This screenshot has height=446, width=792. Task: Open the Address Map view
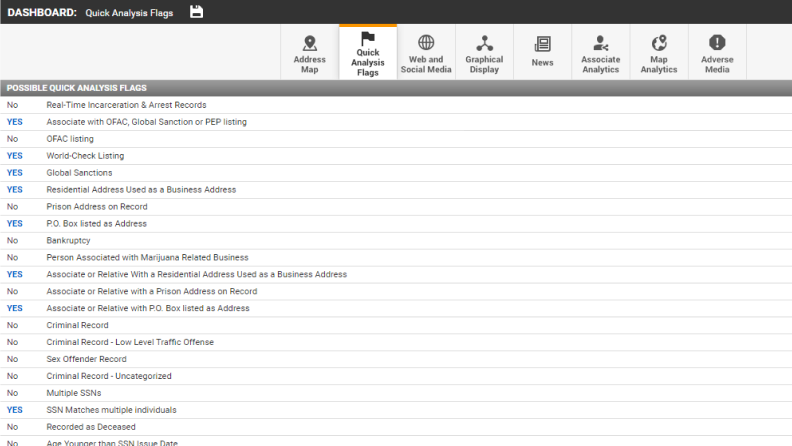[x=310, y=53]
